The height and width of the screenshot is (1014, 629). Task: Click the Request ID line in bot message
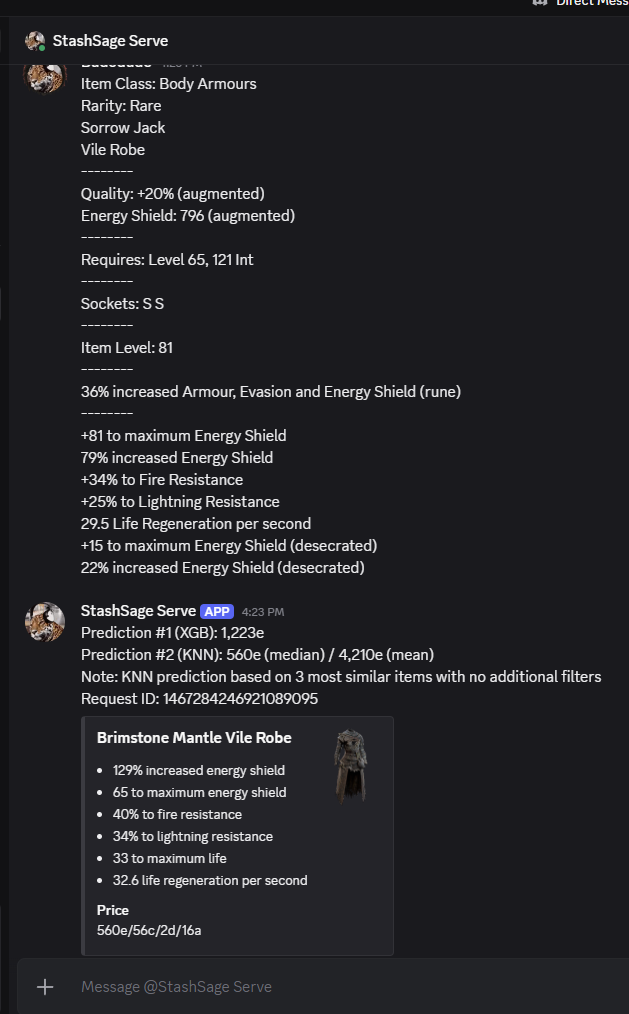tap(200, 699)
